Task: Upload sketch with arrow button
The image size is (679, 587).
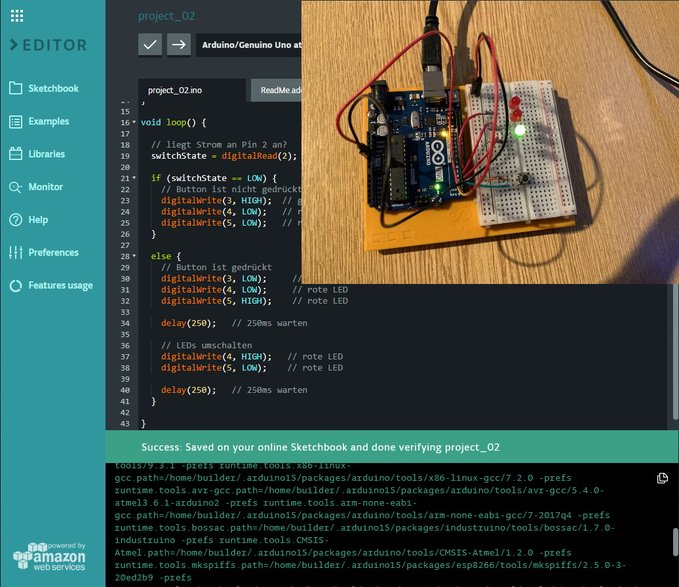Action: point(179,45)
